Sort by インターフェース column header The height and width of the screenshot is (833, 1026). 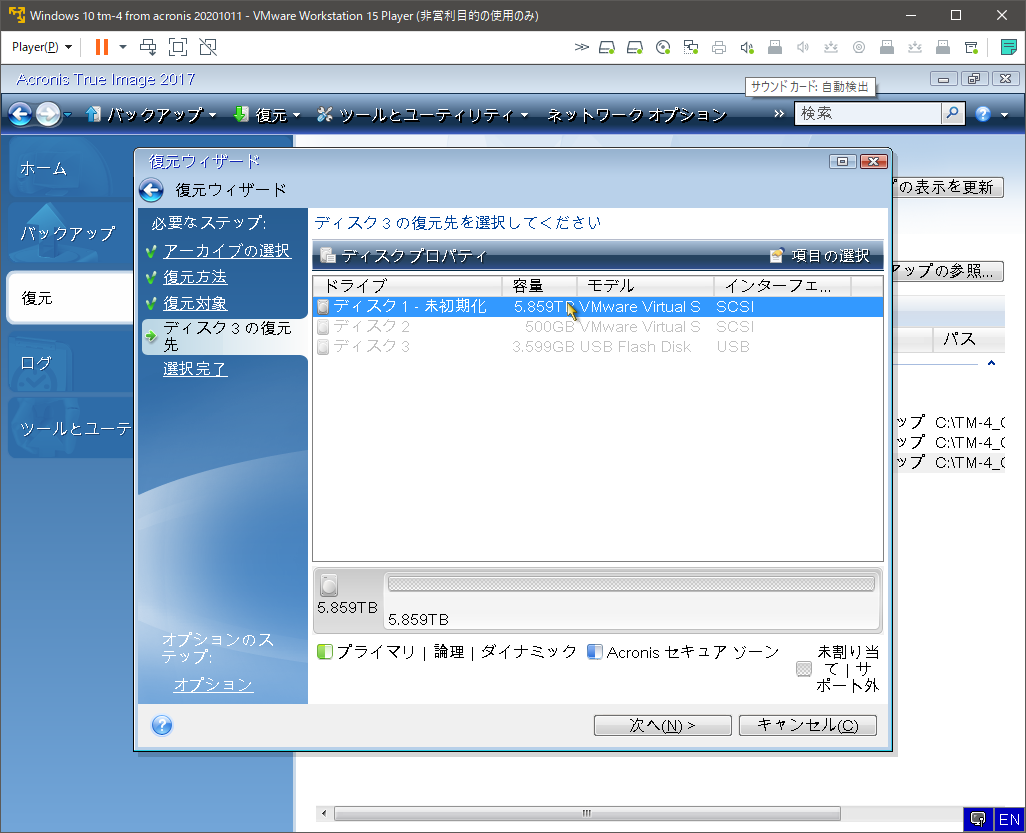pos(783,286)
